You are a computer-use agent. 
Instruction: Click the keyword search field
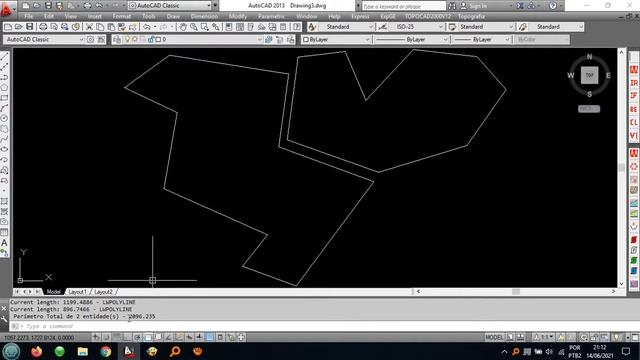[x=403, y=6]
